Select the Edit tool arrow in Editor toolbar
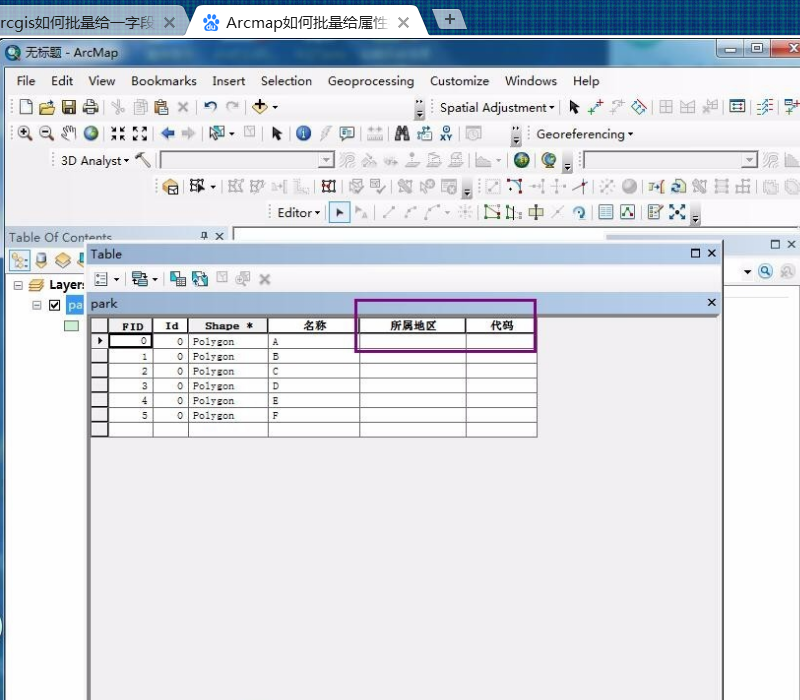This screenshot has height=700, width=800. coord(340,212)
